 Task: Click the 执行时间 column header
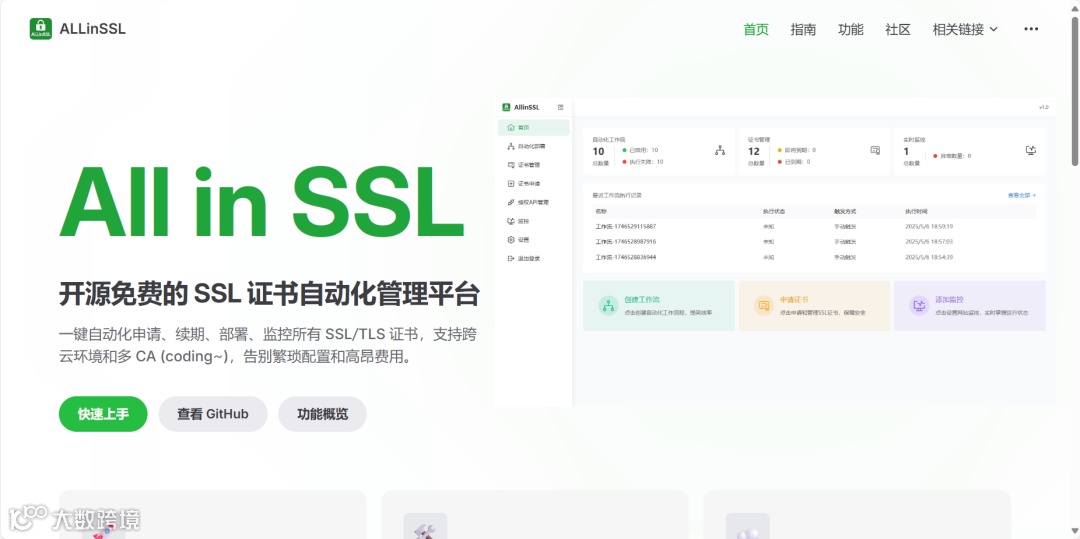917,211
